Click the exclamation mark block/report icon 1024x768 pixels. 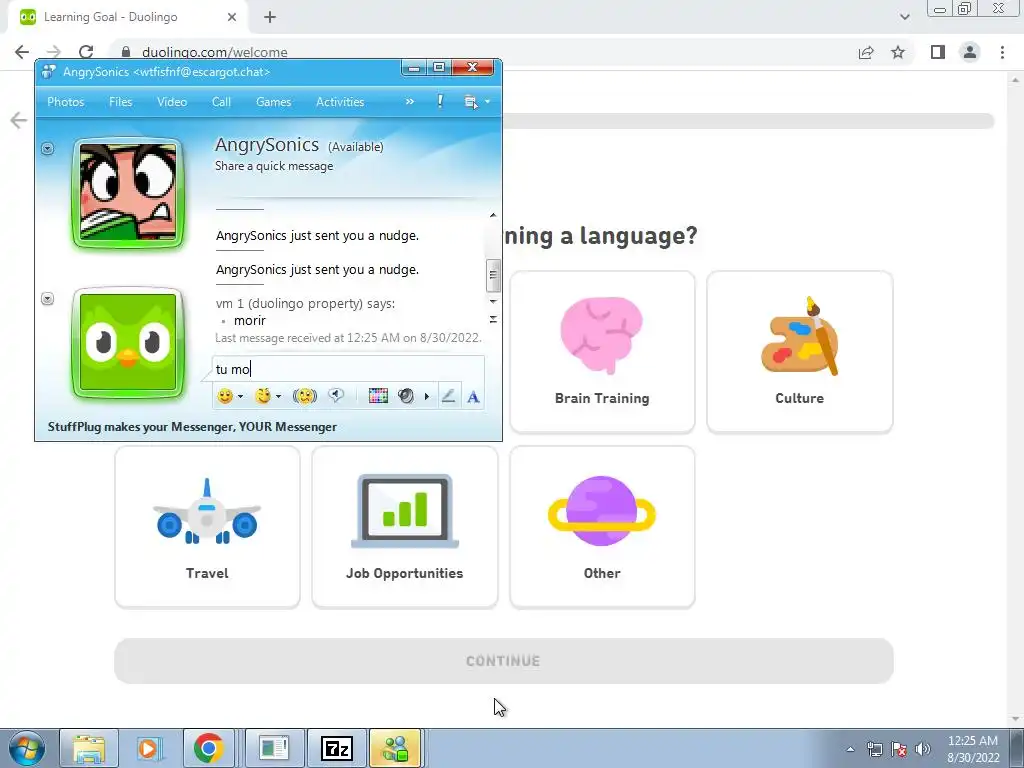[x=440, y=101]
